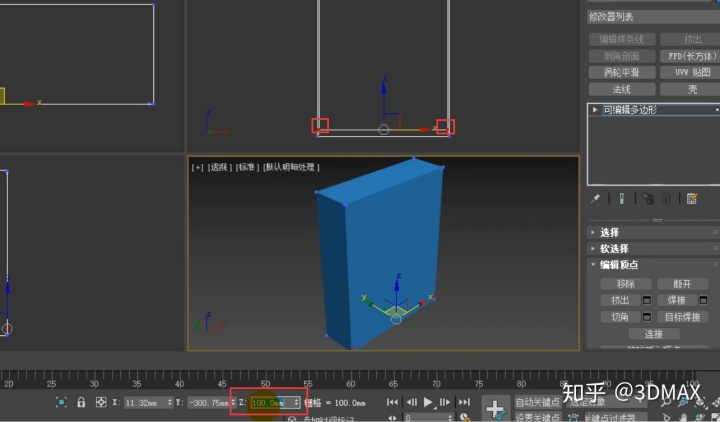Open the [标准] viewport menu
The width and height of the screenshot is (720, 422).
248,167
